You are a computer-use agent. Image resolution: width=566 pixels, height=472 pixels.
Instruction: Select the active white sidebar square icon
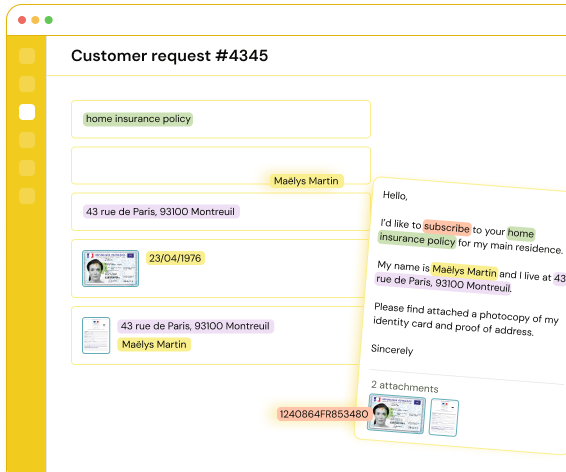click(x=27, y=112)
